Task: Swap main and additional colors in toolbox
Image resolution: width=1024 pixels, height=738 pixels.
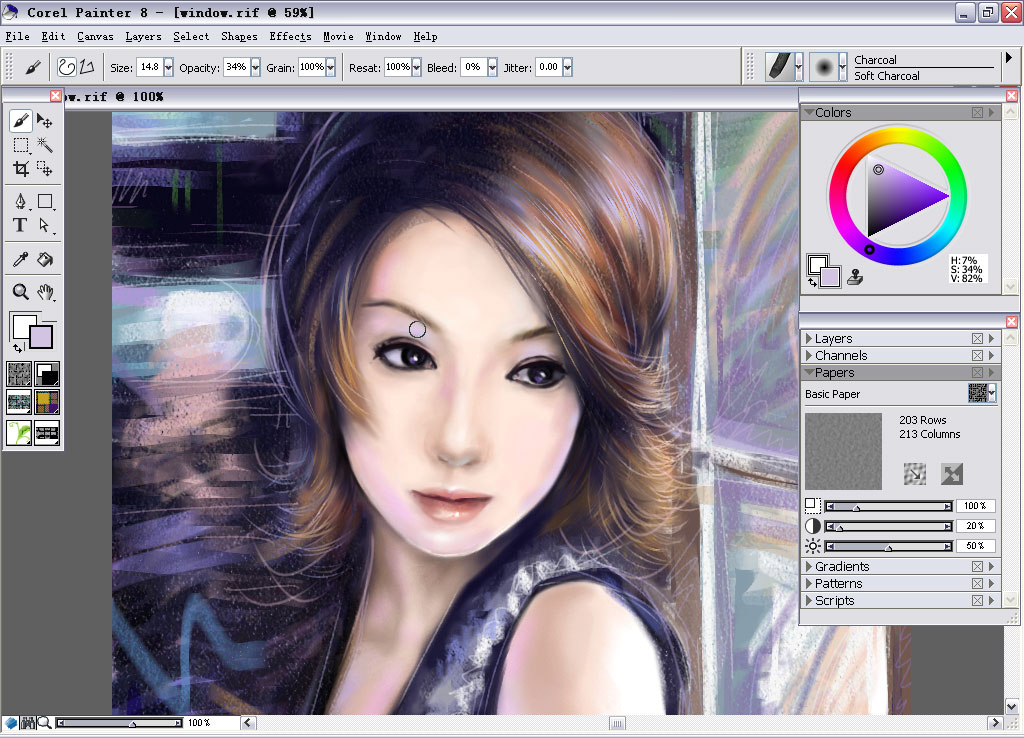Action: coord(18,347)
